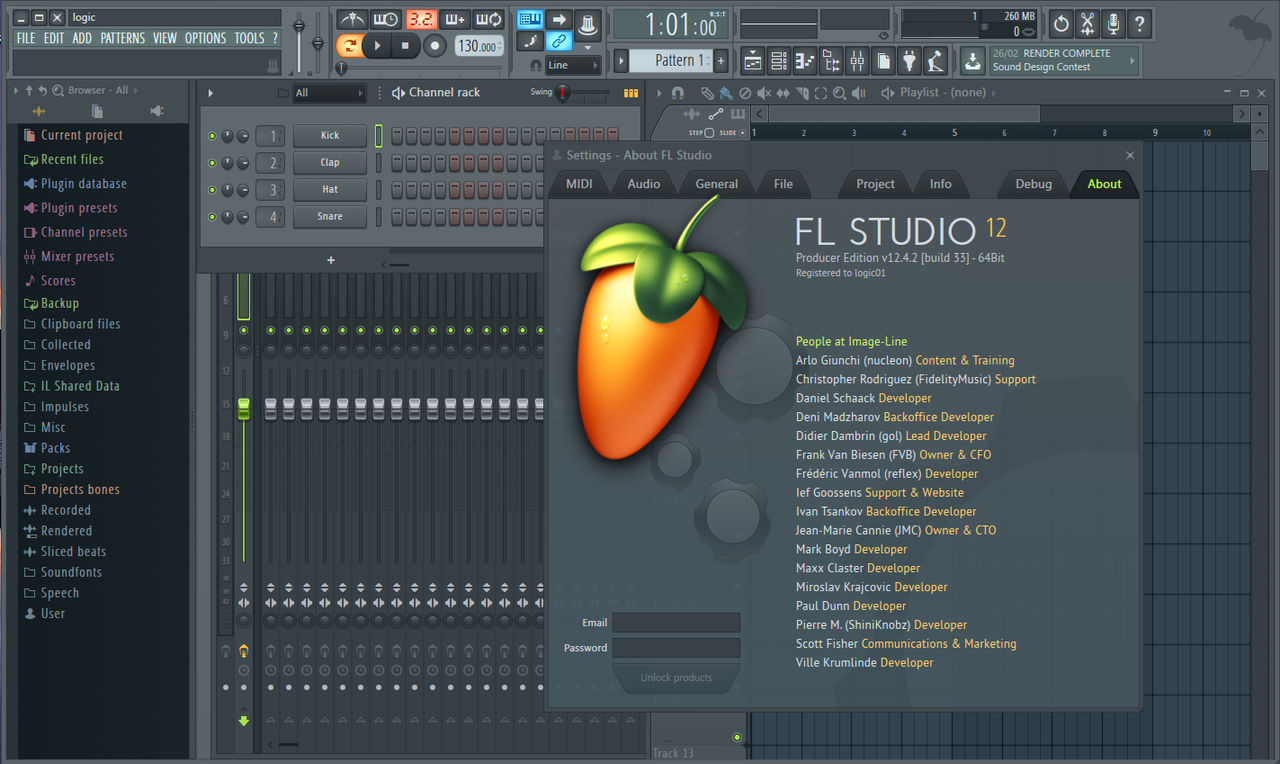Viewport: 1280px width, 764px height.
Task: Open the project picker icon
Action: 883,61
